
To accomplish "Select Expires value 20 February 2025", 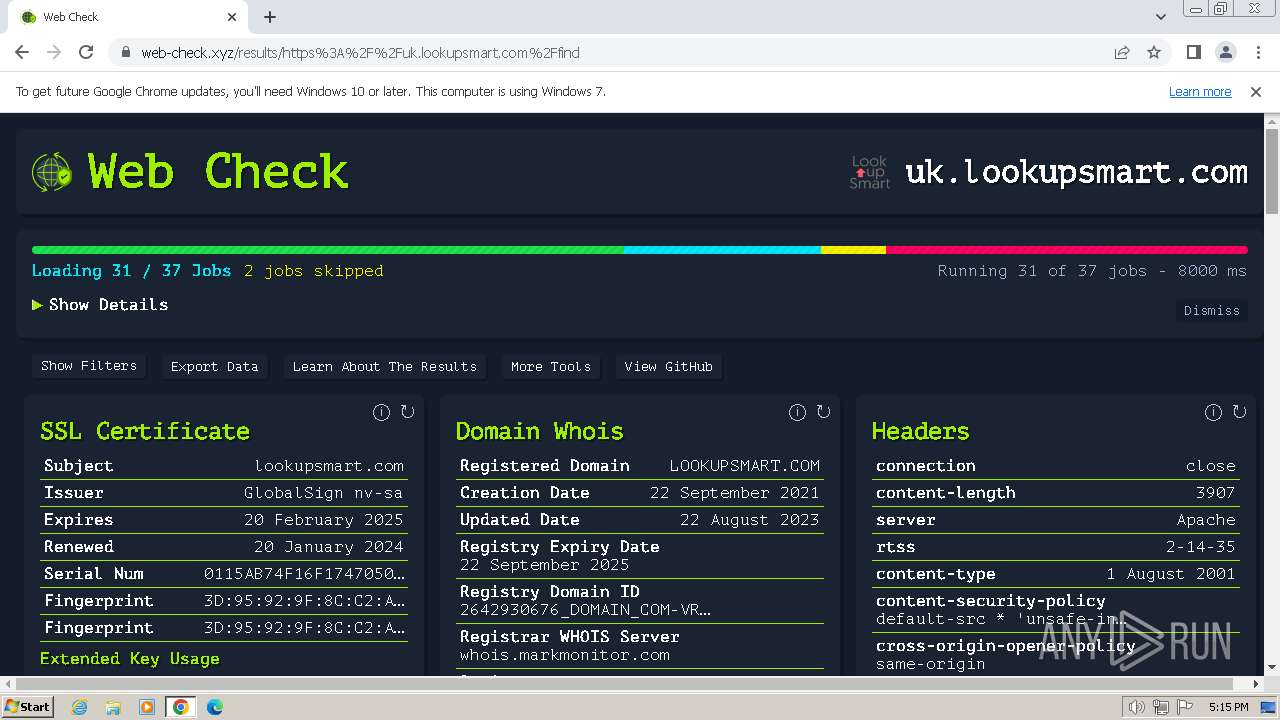I will pos(323,520).
